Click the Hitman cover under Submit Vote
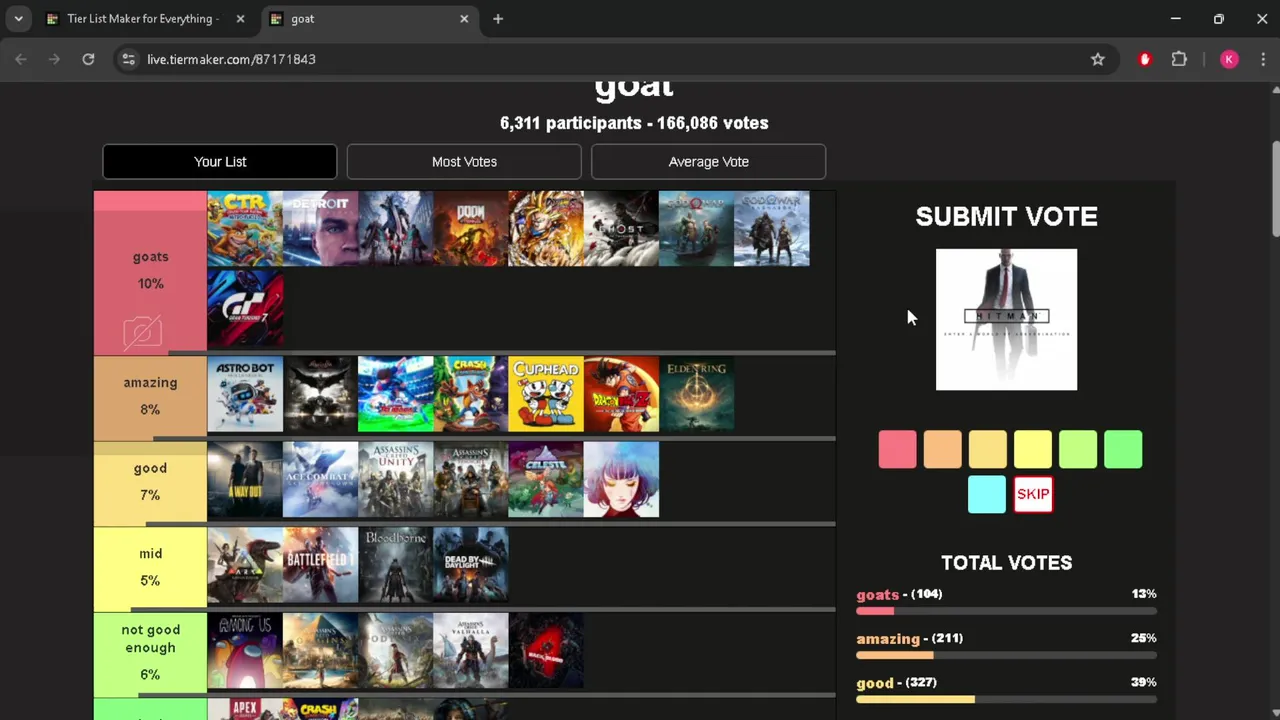Screen dimensions: 1280x720 (1006, 320)
